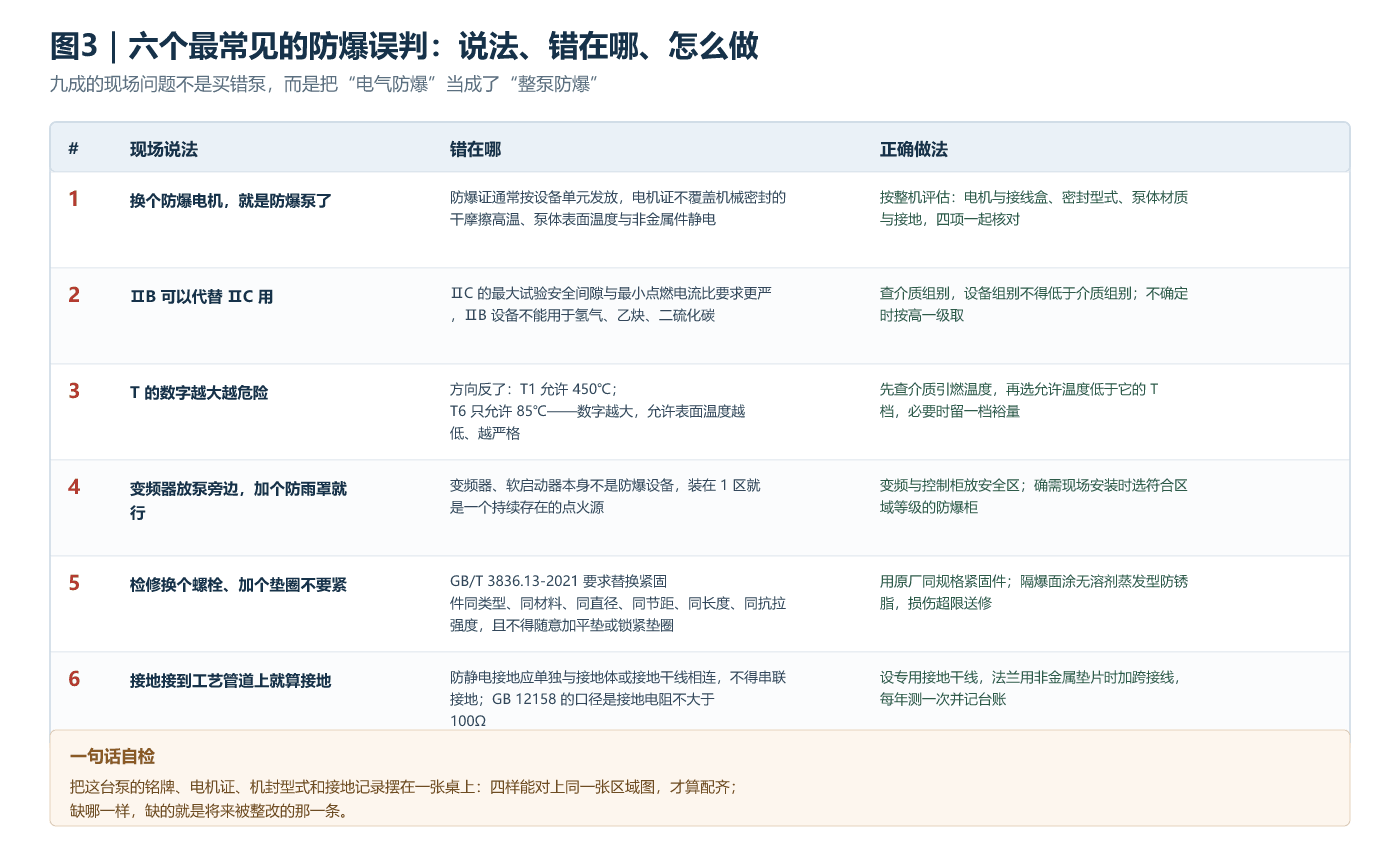Click cell starting 先查介质引燃温度
This screenshot has width=1400, height=860.
tap(1020, 400)
